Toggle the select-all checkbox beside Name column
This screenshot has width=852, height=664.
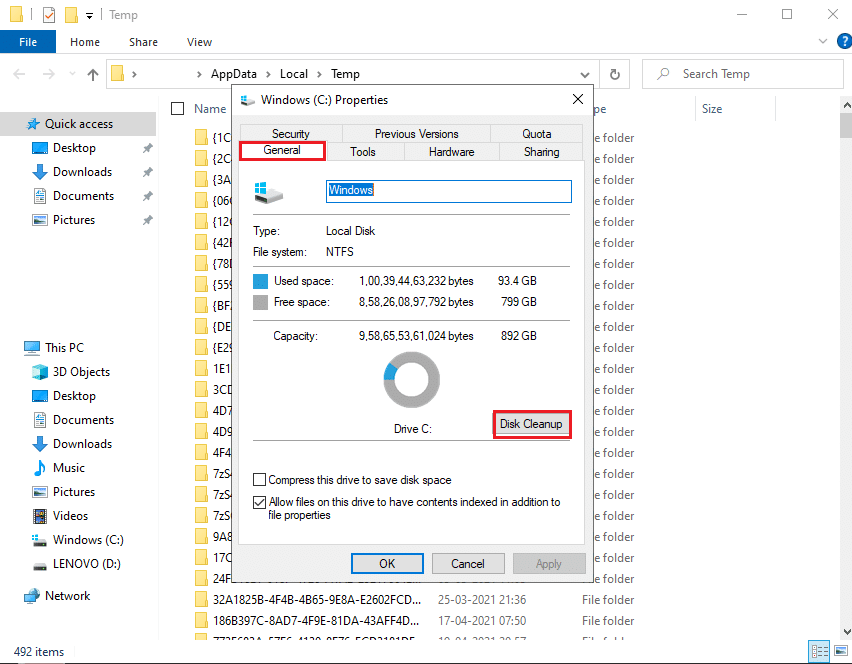(177, 108)
